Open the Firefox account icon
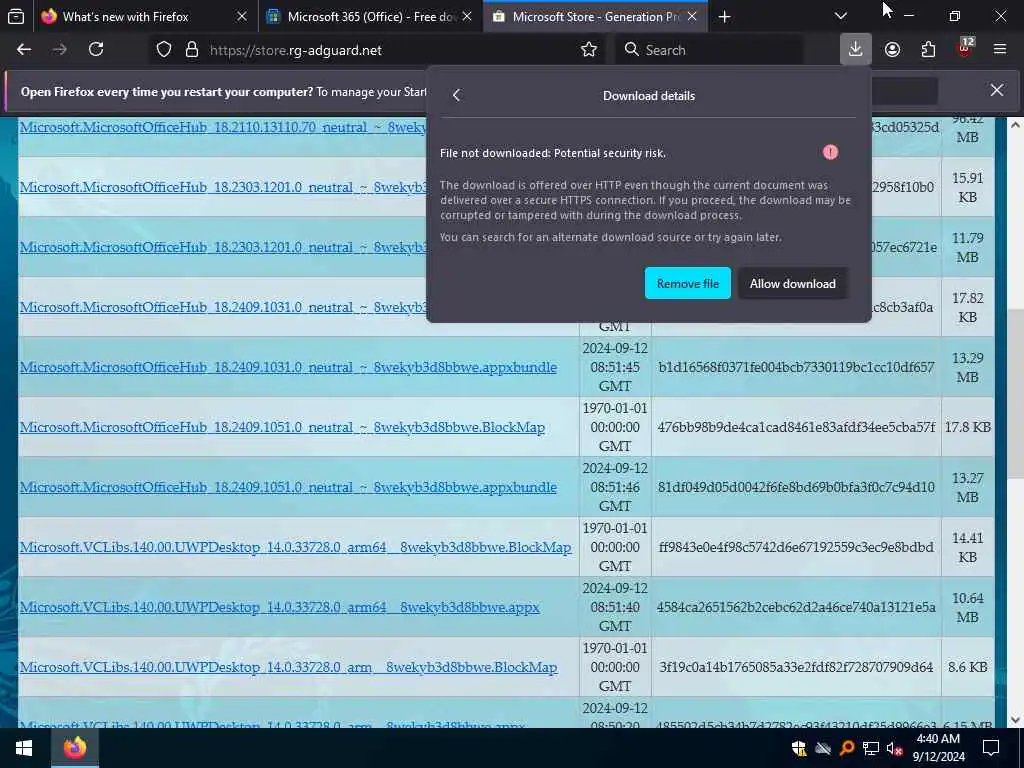This screenshot has height=768, width=1024. pyautogui.click(x=892, y=50)
